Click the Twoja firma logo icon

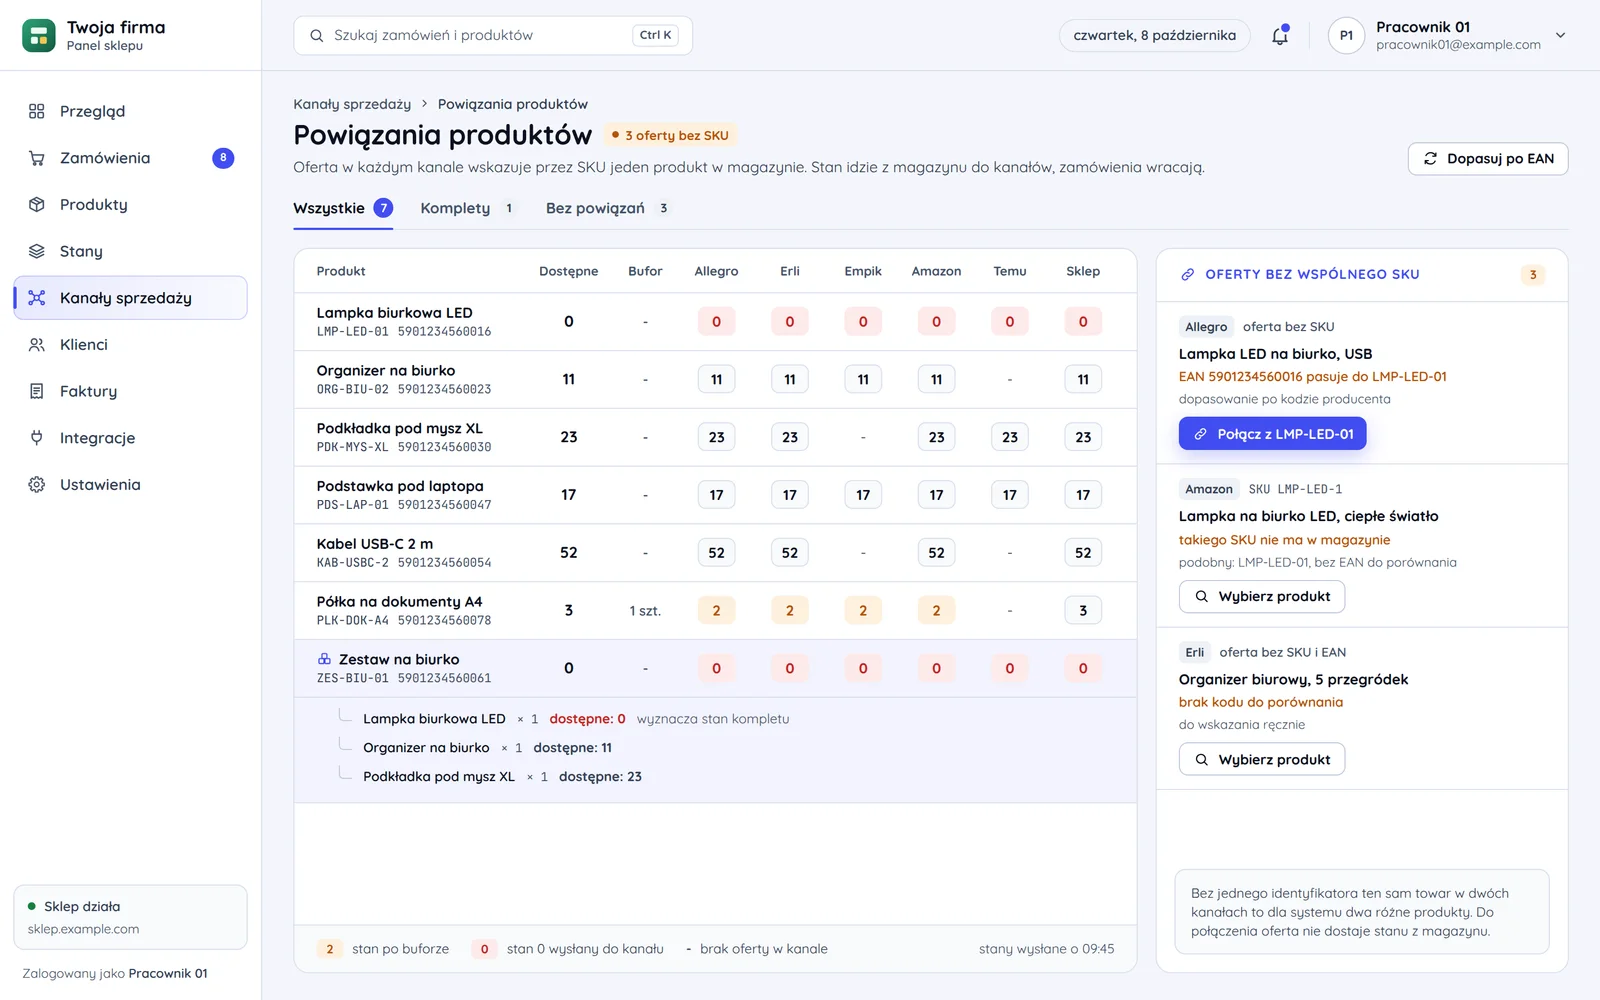[39, 36]
